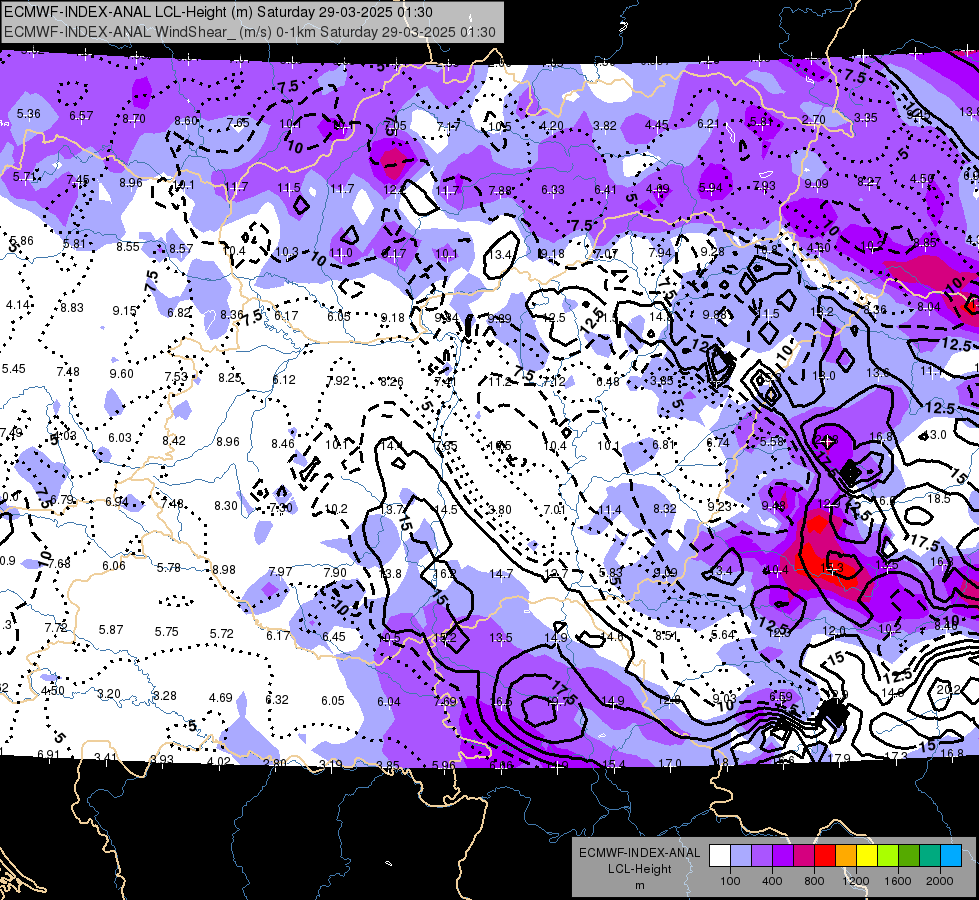979x900 pixels.
Task: Click the grid value 8.70
Action: pos(134,119)
